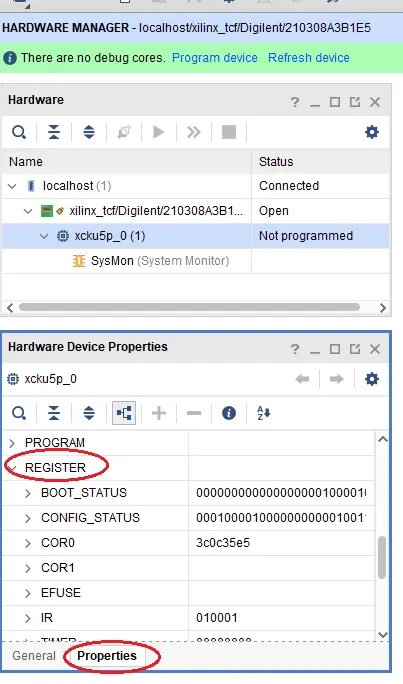
Task: Expand all rows in the properties list
Action: tap(89, 413)
